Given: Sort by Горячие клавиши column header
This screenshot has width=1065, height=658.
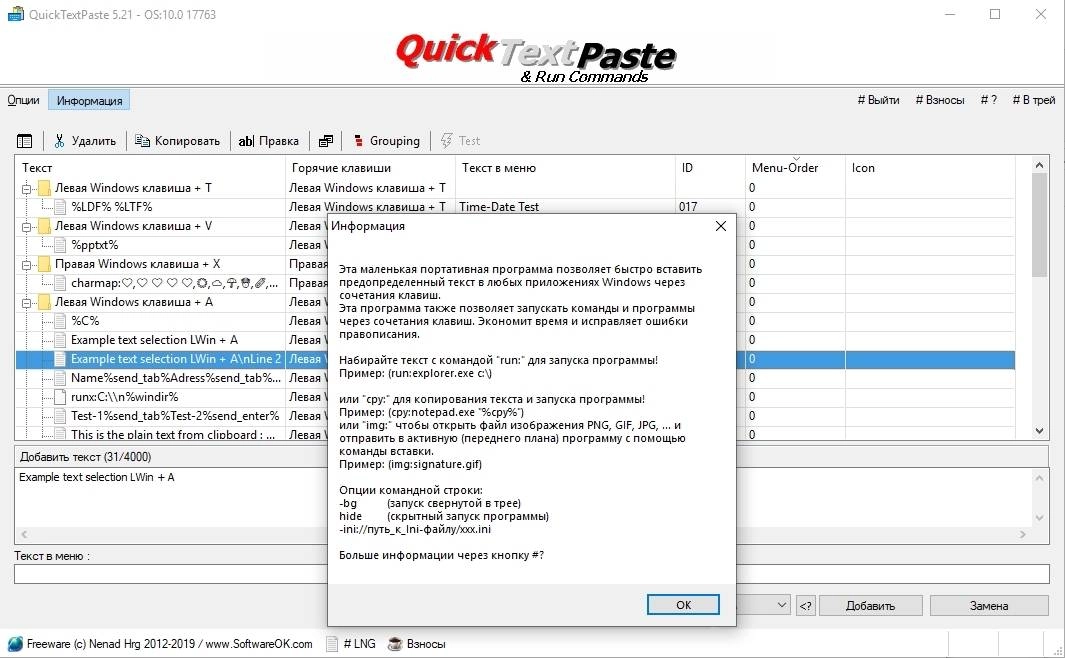Looking at the screenshot, I should click(x=370, y=168).
